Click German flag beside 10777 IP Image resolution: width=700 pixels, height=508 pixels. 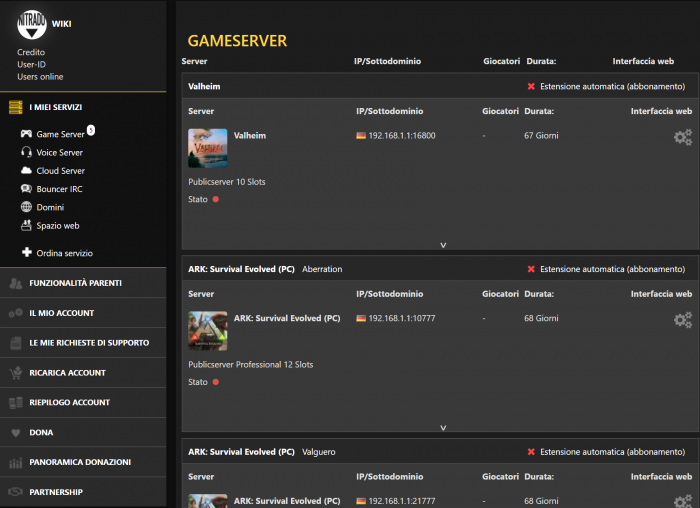coord(361,318)
